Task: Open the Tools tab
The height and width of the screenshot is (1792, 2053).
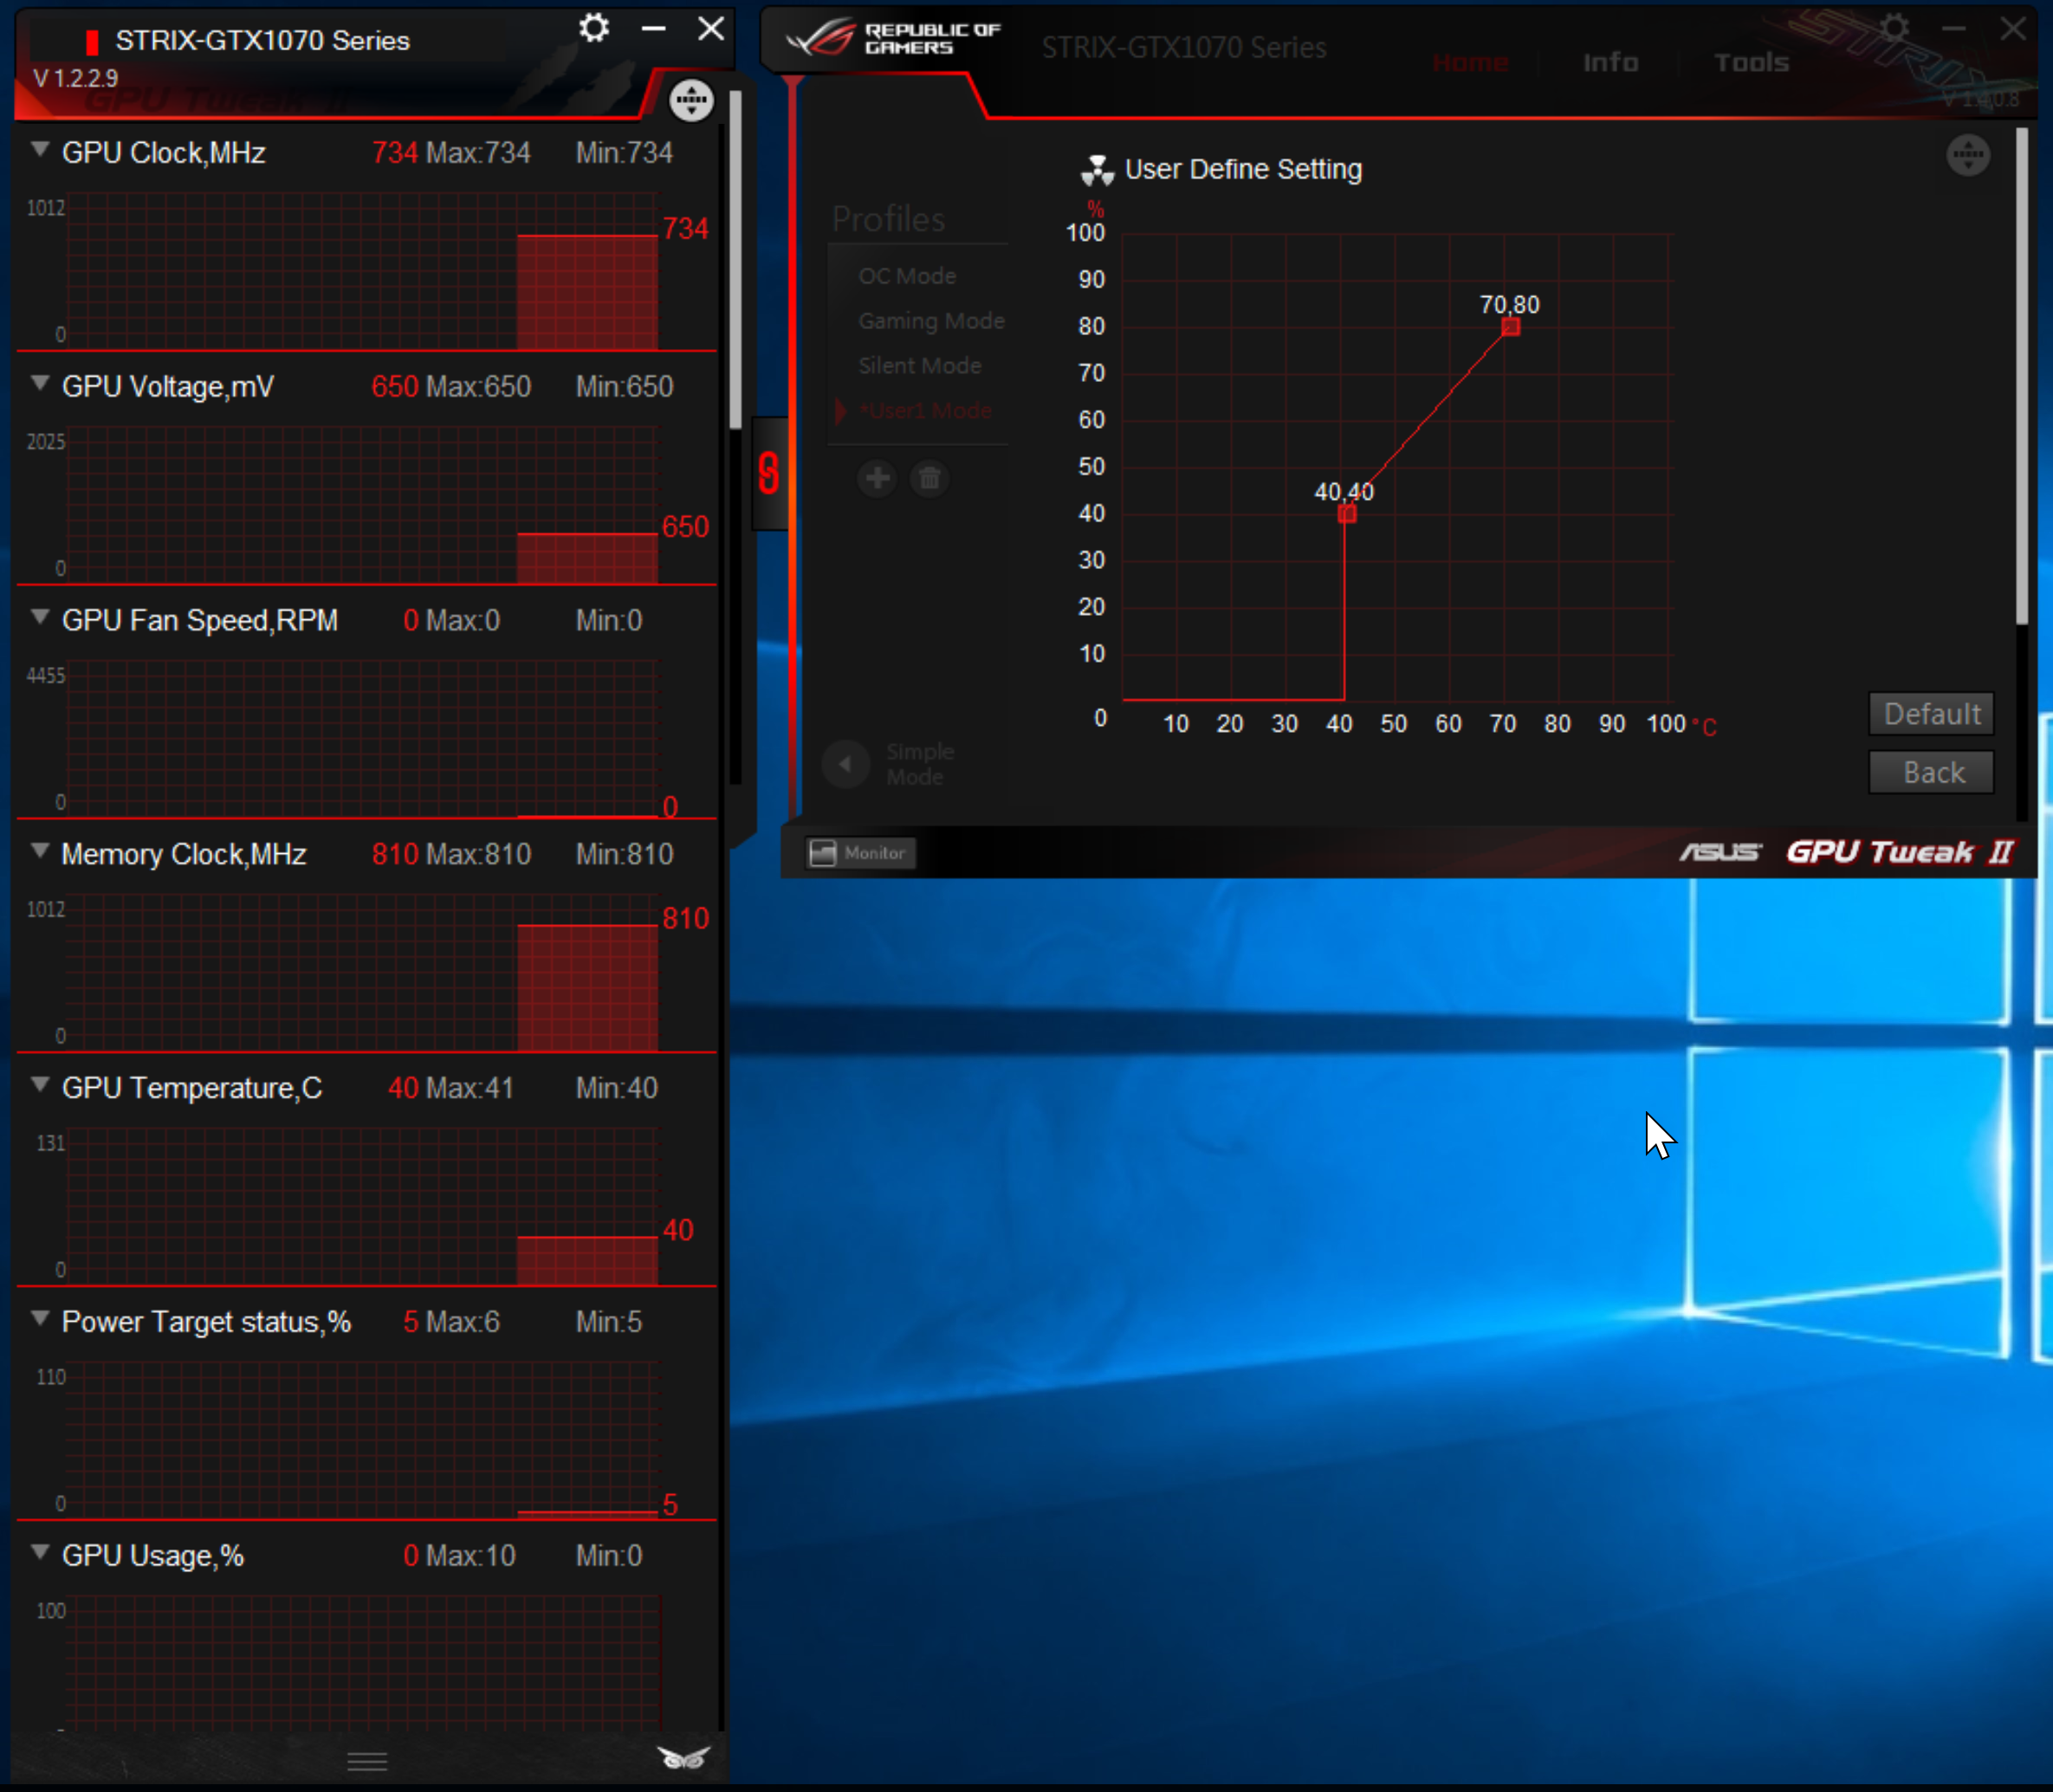Action: (1751, 63)
